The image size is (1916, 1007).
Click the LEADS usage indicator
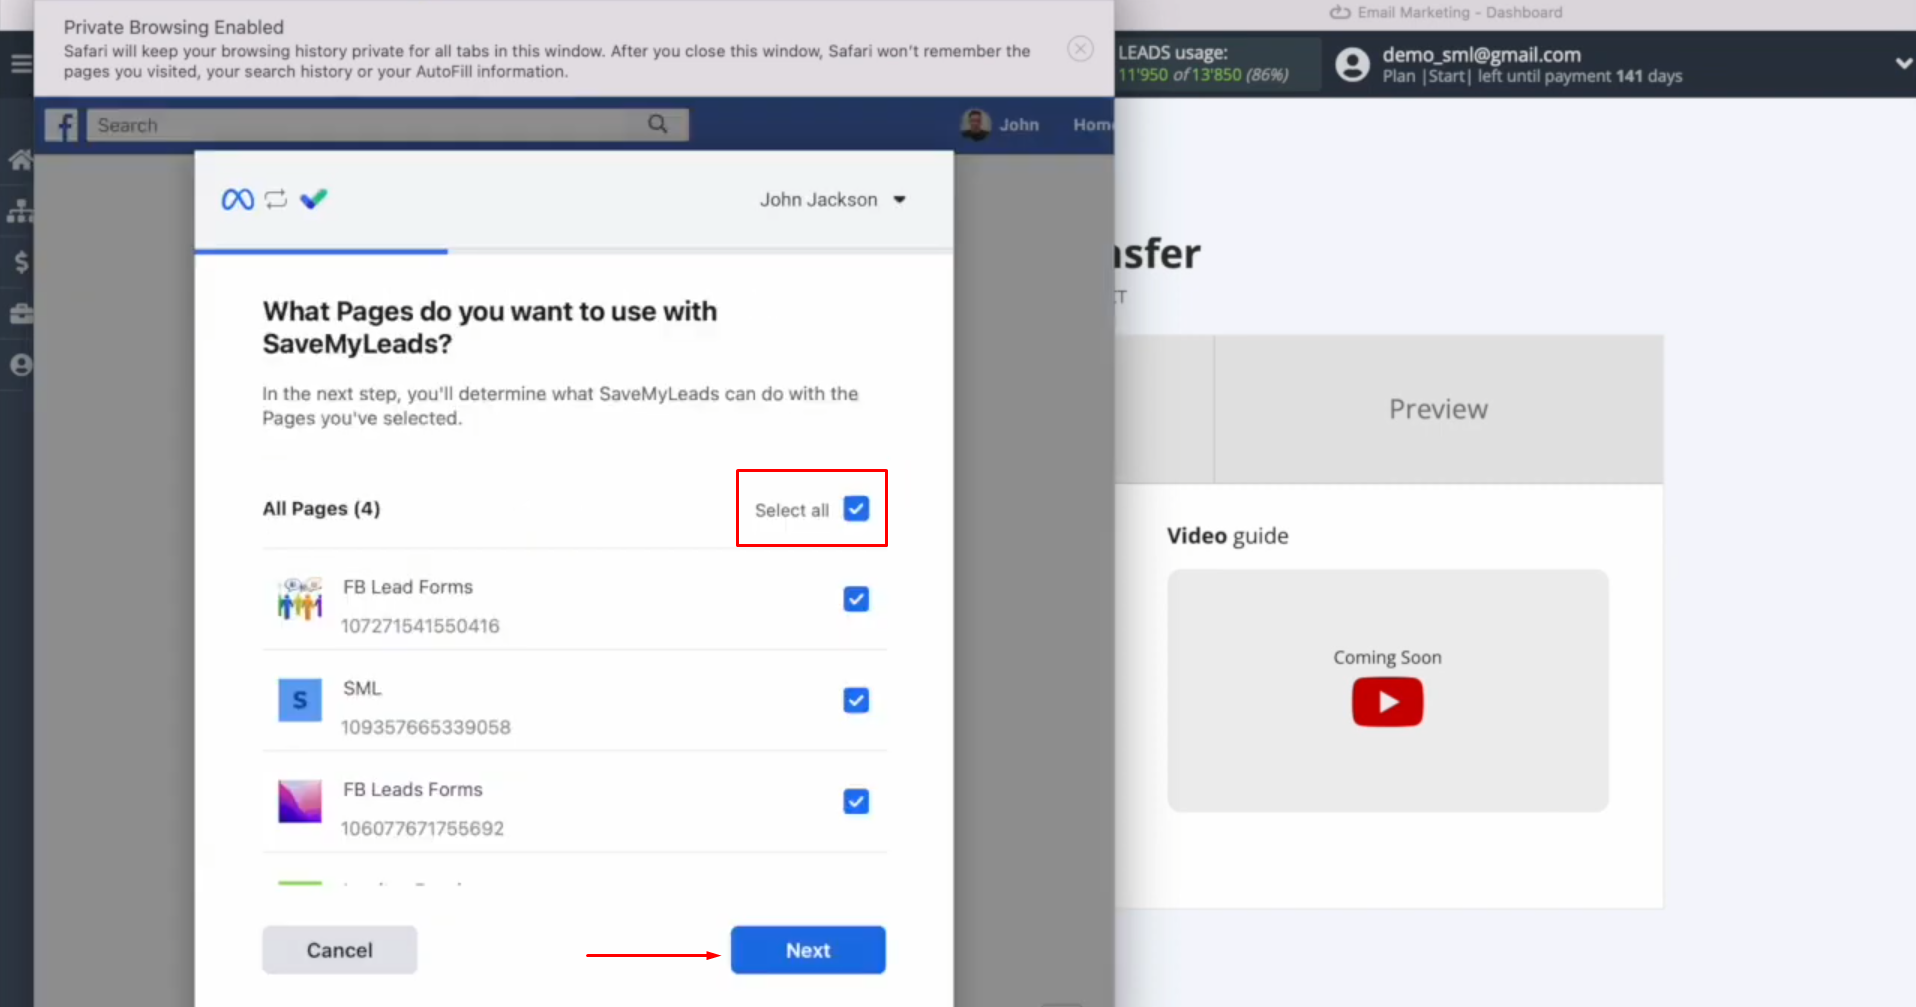pyautogui.click(x=1218, y=64)
